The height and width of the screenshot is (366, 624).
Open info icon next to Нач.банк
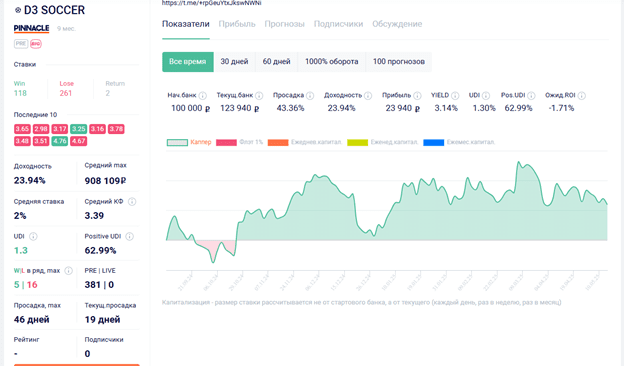(203, 95)
